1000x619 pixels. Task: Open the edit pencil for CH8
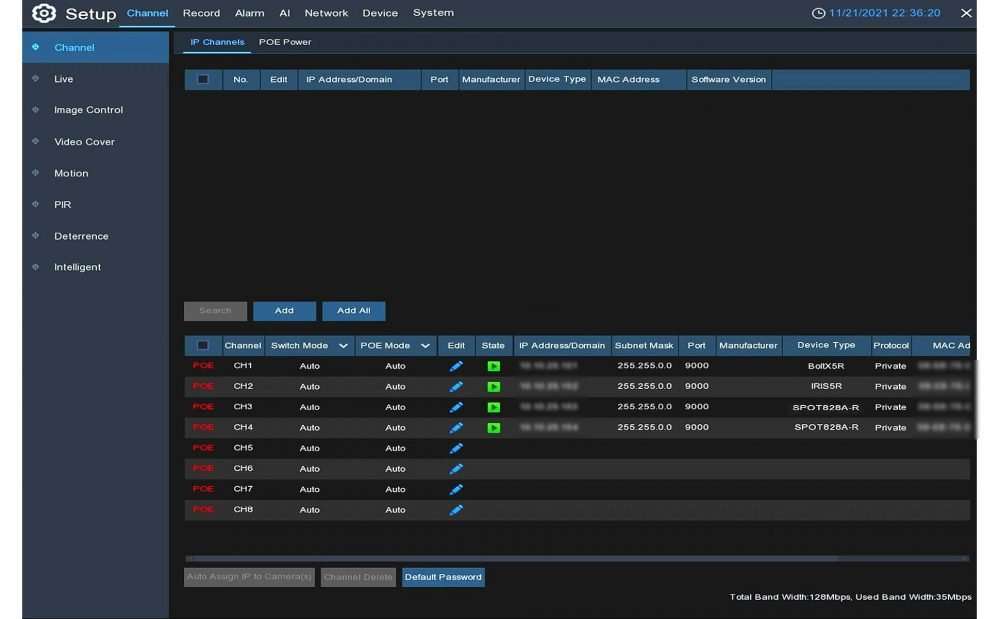pyautogui.click(x=456, y=510)
